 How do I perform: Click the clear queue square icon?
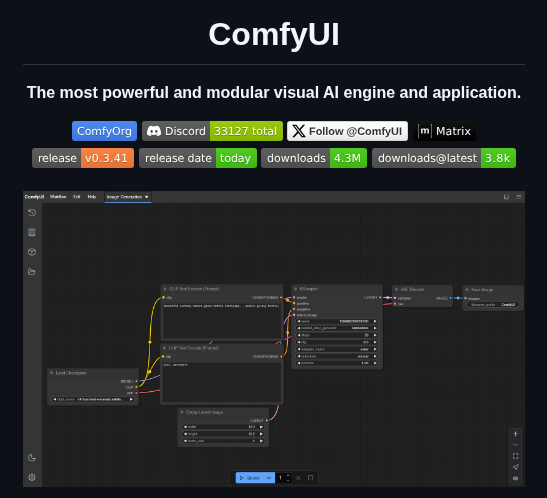310,478
